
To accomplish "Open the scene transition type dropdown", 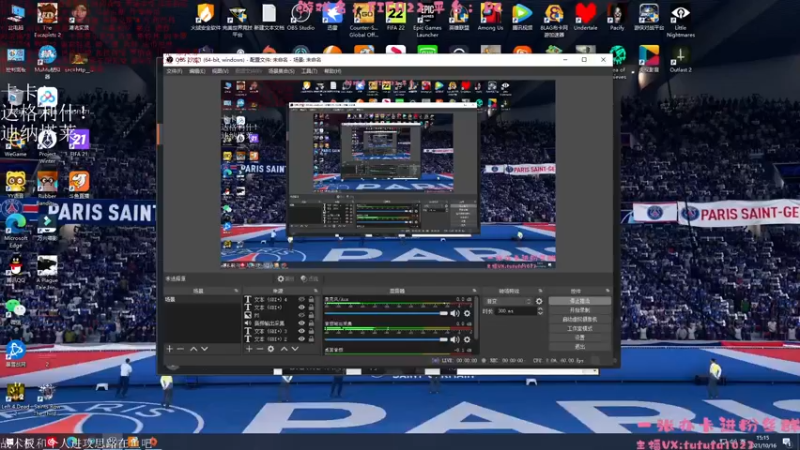I will (508, 301).
